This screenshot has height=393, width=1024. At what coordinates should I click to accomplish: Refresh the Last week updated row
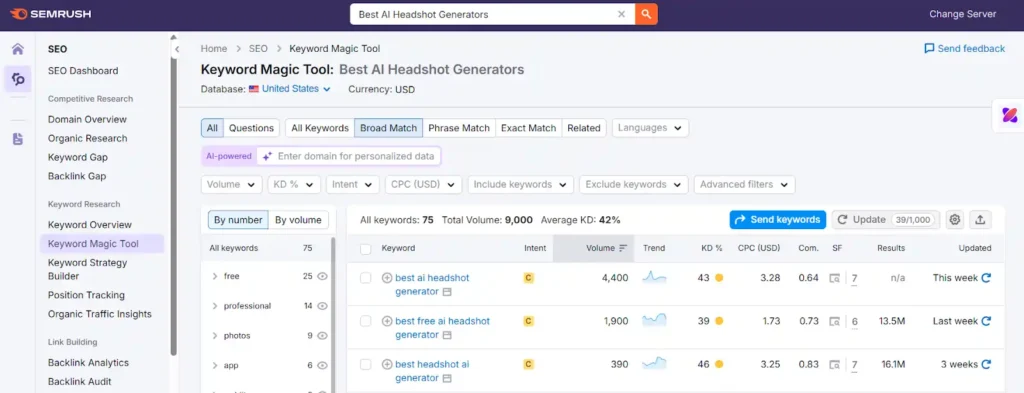click(986, 321)
